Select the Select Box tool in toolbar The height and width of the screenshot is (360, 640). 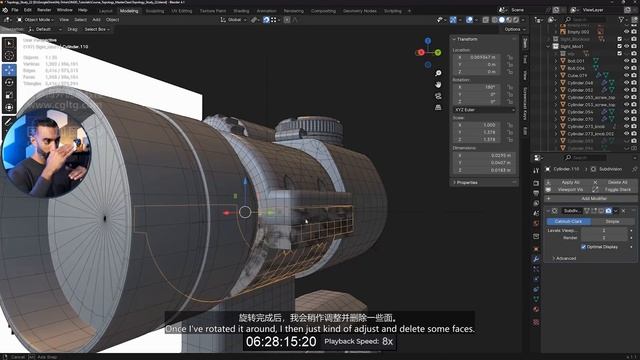click(9, 43)
